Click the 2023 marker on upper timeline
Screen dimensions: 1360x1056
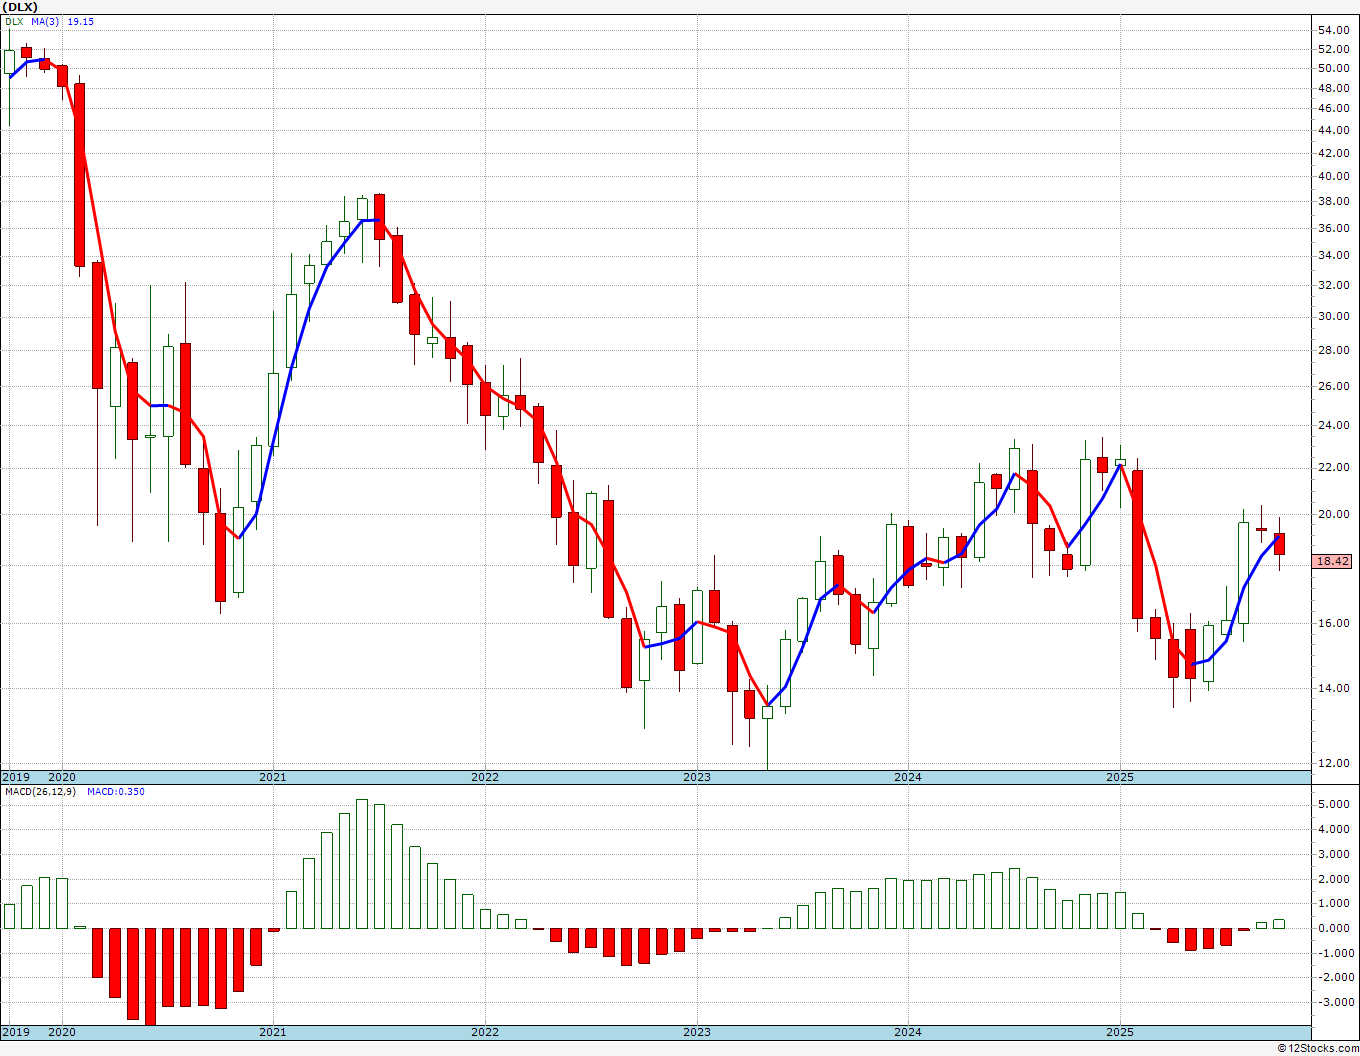point(696,777)
